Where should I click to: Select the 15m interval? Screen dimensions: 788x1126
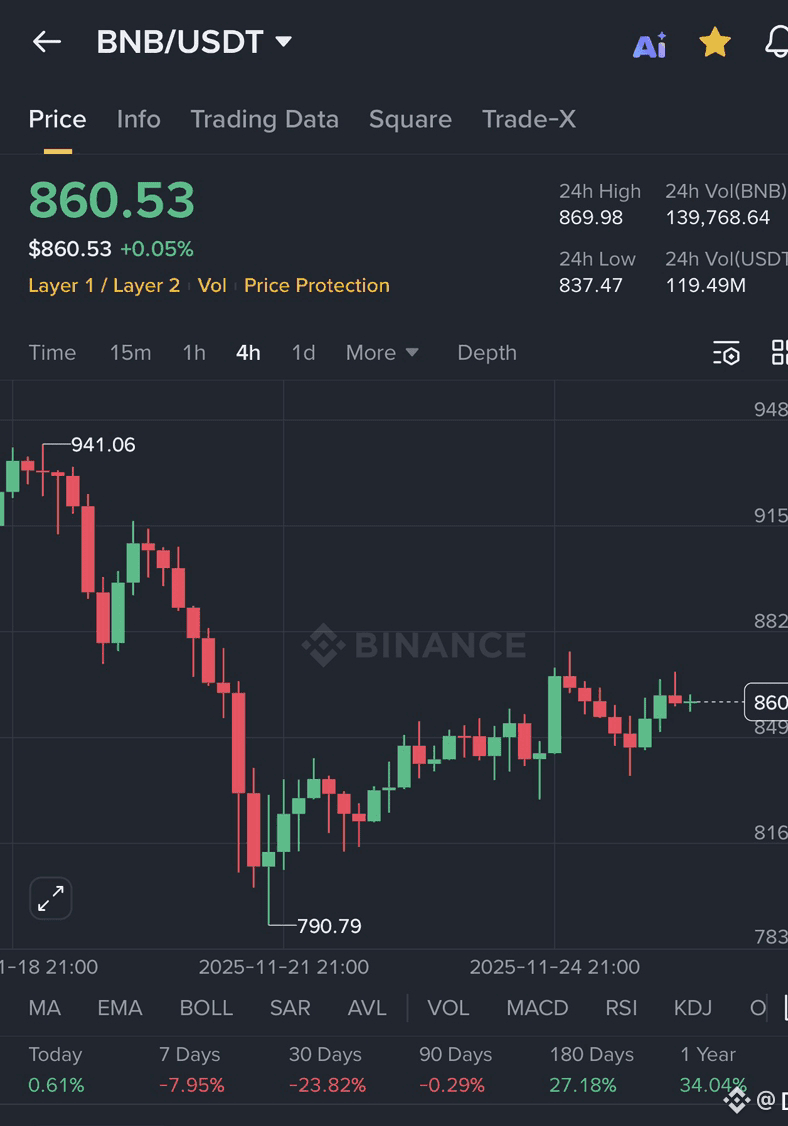click(x=130, y=353)
